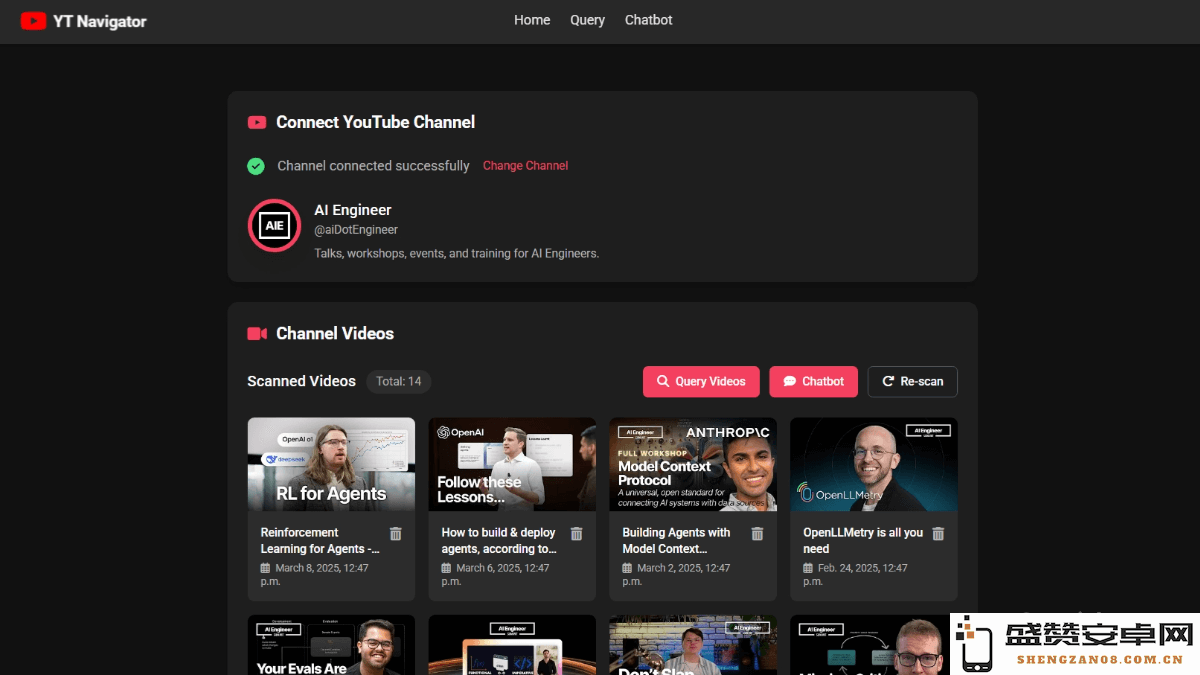This screenshot has width=1200, height=675.
Task: Click the OpenLLMetry is all you need title
Action: tap(863, 541)
